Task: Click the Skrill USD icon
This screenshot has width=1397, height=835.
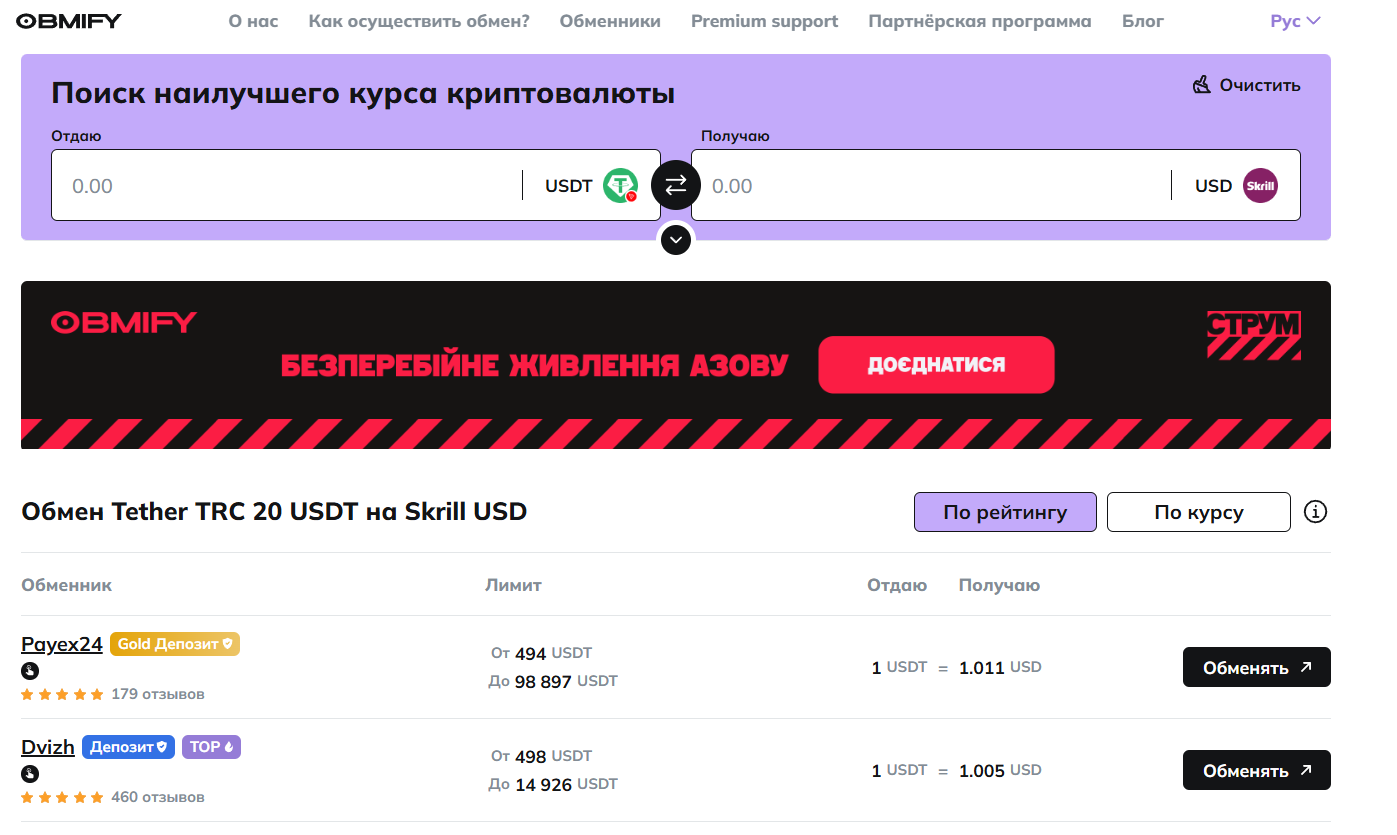Action: point(1260,186)
